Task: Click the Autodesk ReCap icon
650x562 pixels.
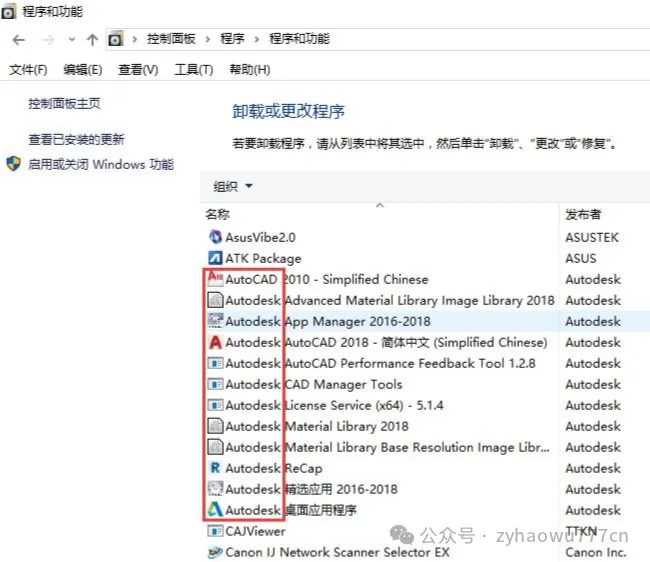Action: [x=215, y=468]
